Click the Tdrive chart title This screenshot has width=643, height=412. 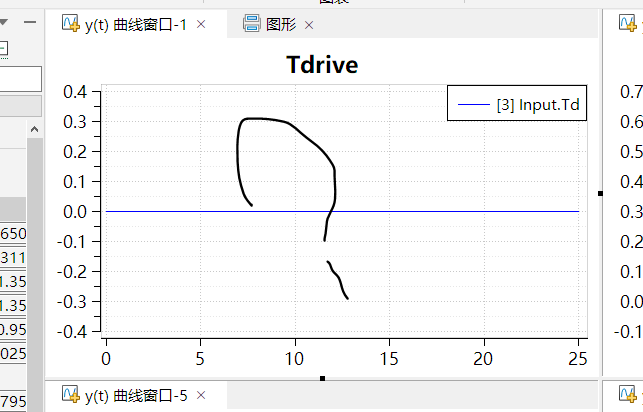(322, 65)
